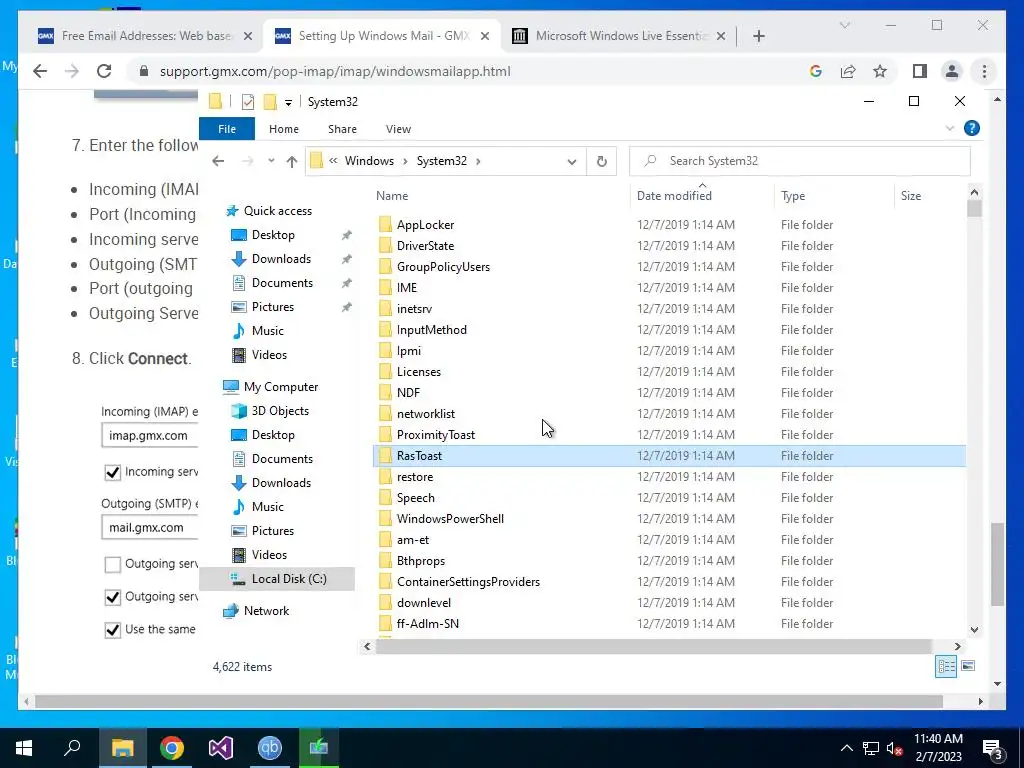Open Chrome three-dot menu
This screenshot has width=1024, height=768.
coord(984,71)
